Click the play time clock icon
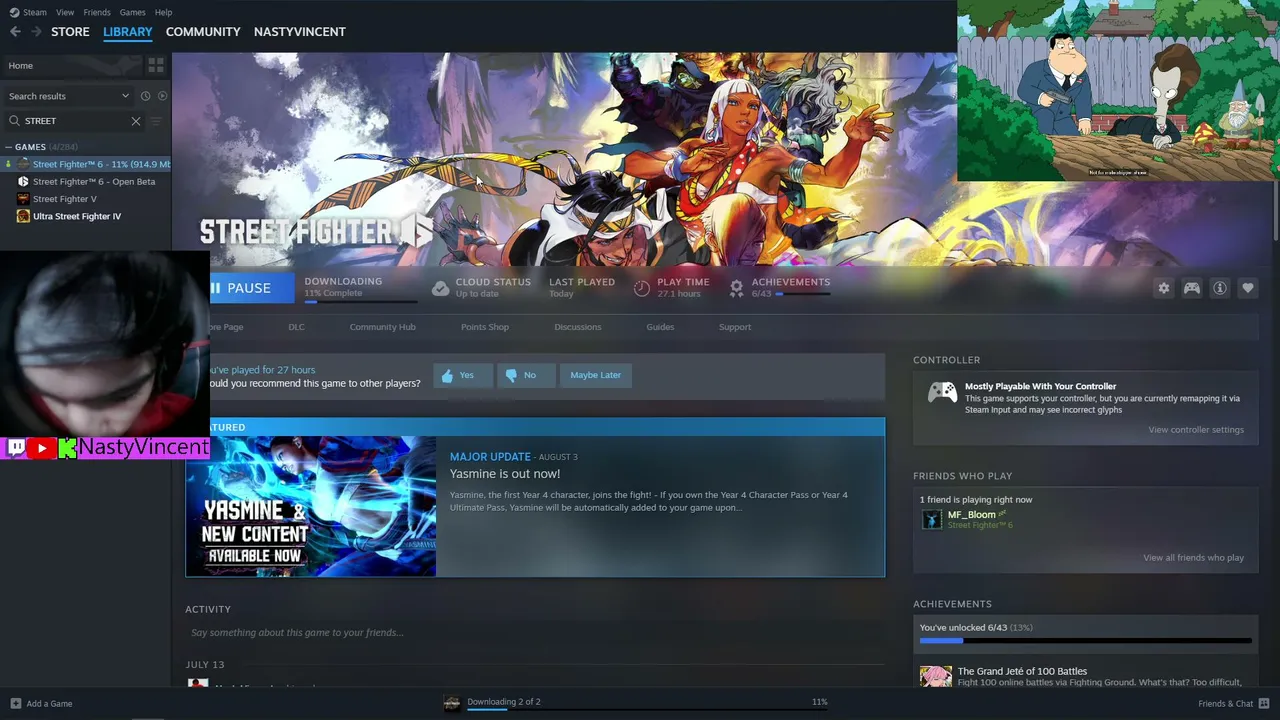 (x=642, y=288)
